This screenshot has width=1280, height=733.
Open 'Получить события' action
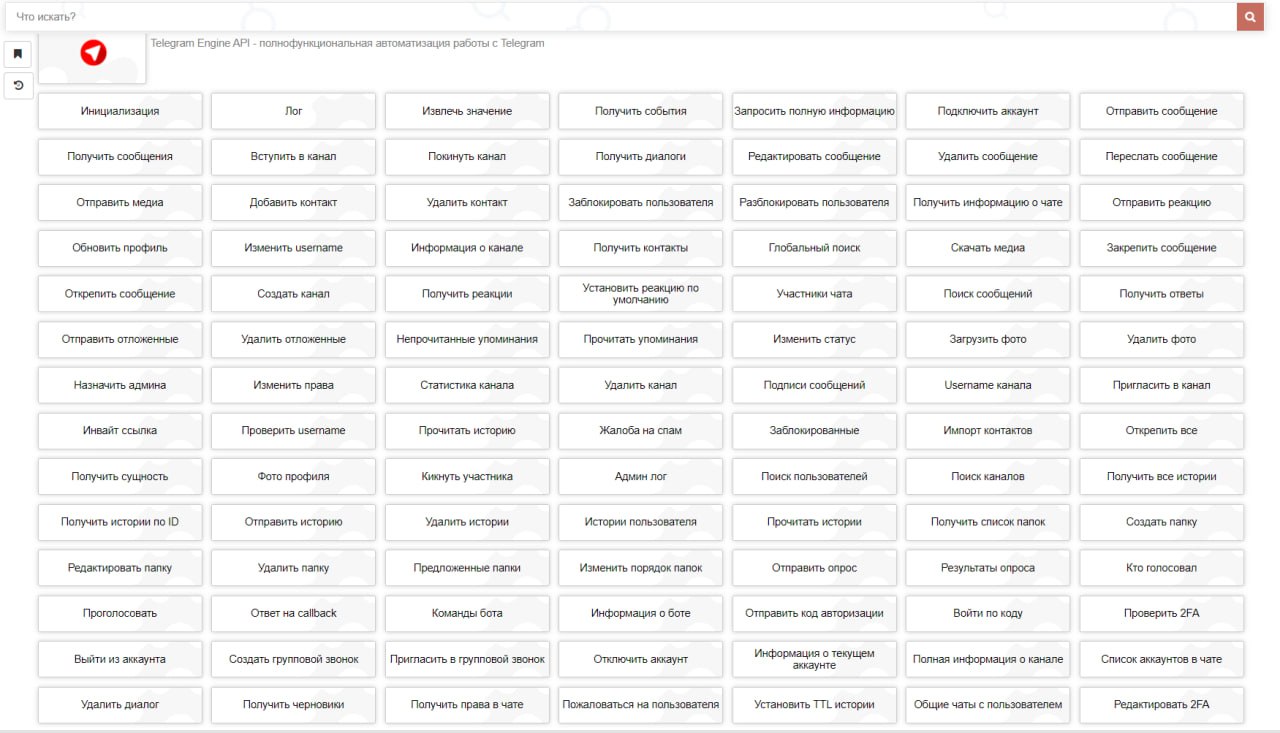(641, 111)
